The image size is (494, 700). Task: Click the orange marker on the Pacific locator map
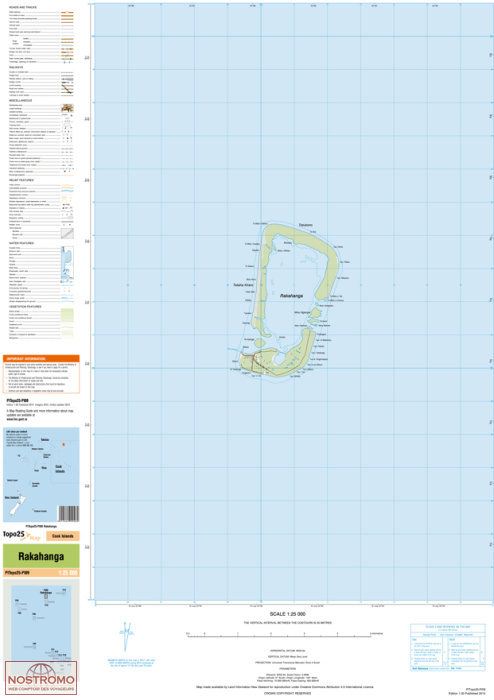(63, 444)
